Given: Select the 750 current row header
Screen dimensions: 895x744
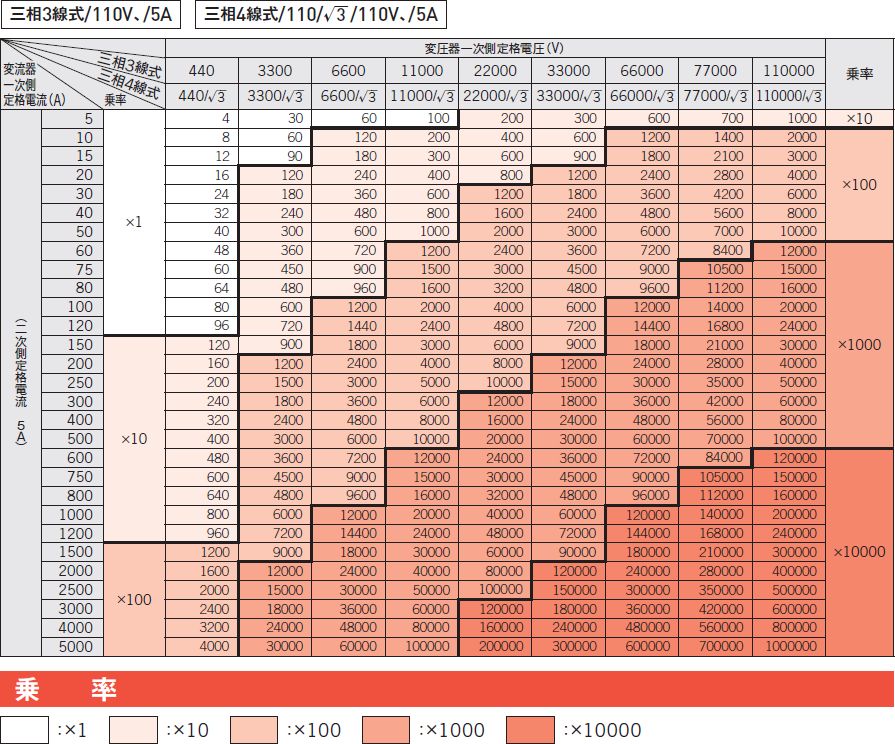Looking at the screenshot, I should (72, 477).
